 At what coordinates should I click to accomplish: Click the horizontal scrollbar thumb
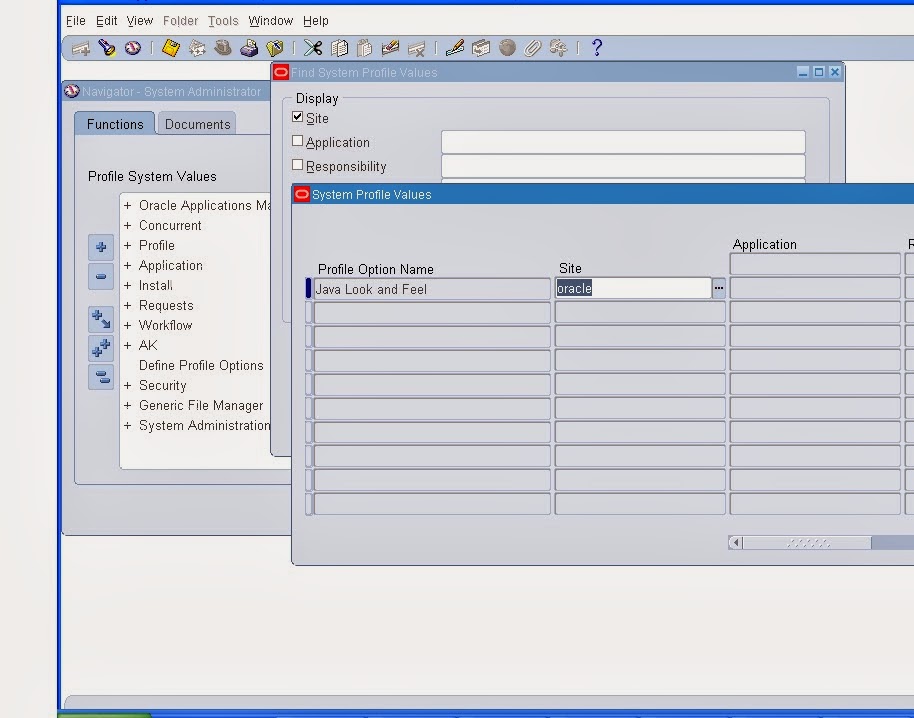(807, 543)
